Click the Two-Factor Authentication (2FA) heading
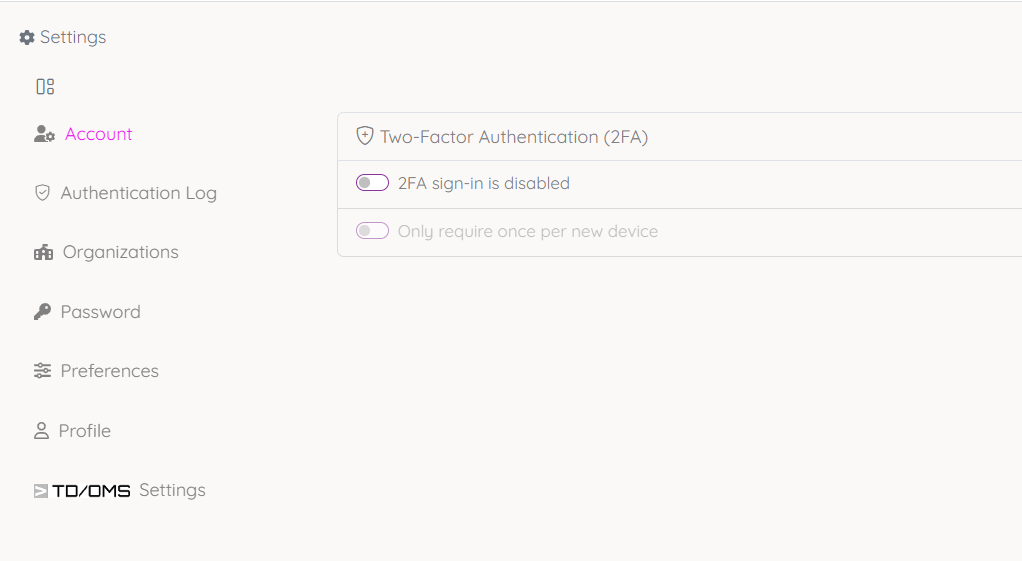Screen dimensions: 1022x561 pos(514,137)
